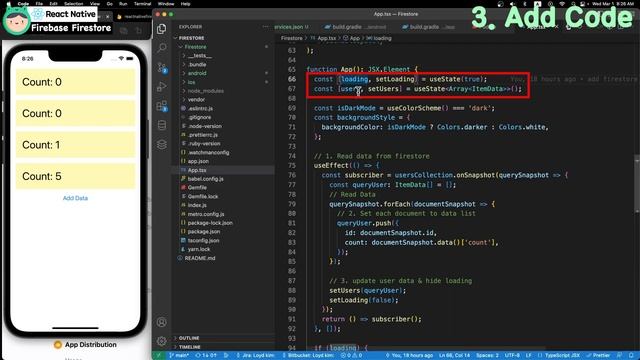
Task: Click the Prettier status bar item
Action: point(599,356)
